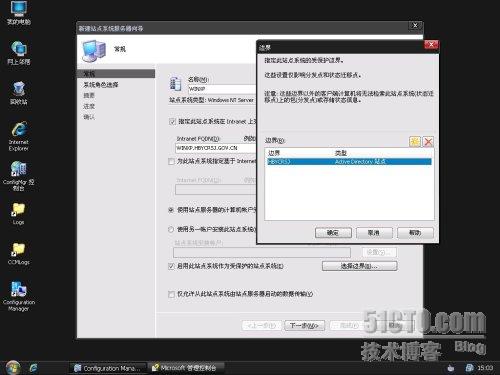The height and width of the screenshot is (375, 500).
Task: Click Help (帮助) in the boundary dialog
Action: [x=415, y=233]
